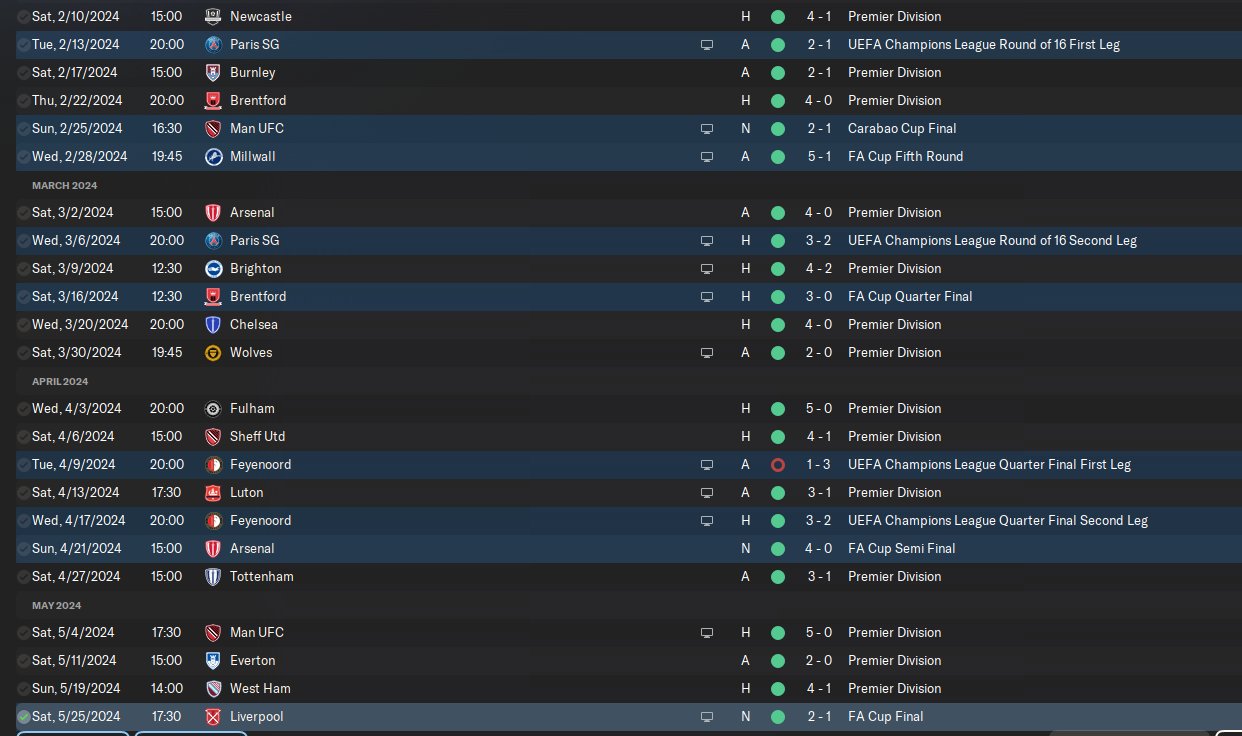Click the Everton club badge icon
The height and width of the screenshot is (736, 1242).
[213, 660]
